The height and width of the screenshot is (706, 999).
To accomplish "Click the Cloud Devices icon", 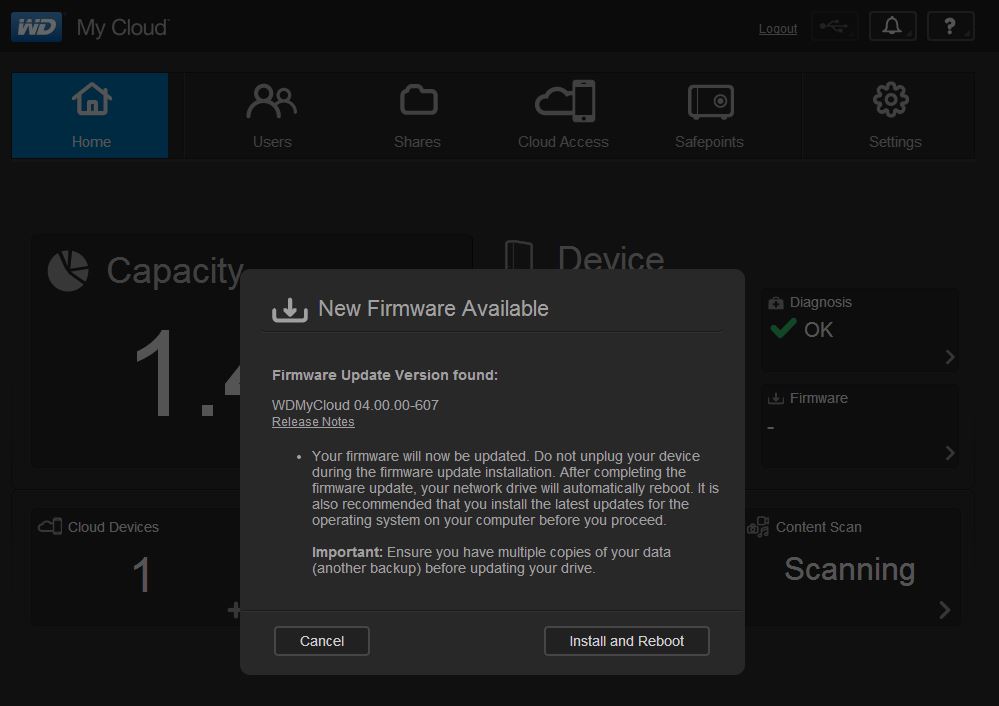I will (x=50, y=526).
